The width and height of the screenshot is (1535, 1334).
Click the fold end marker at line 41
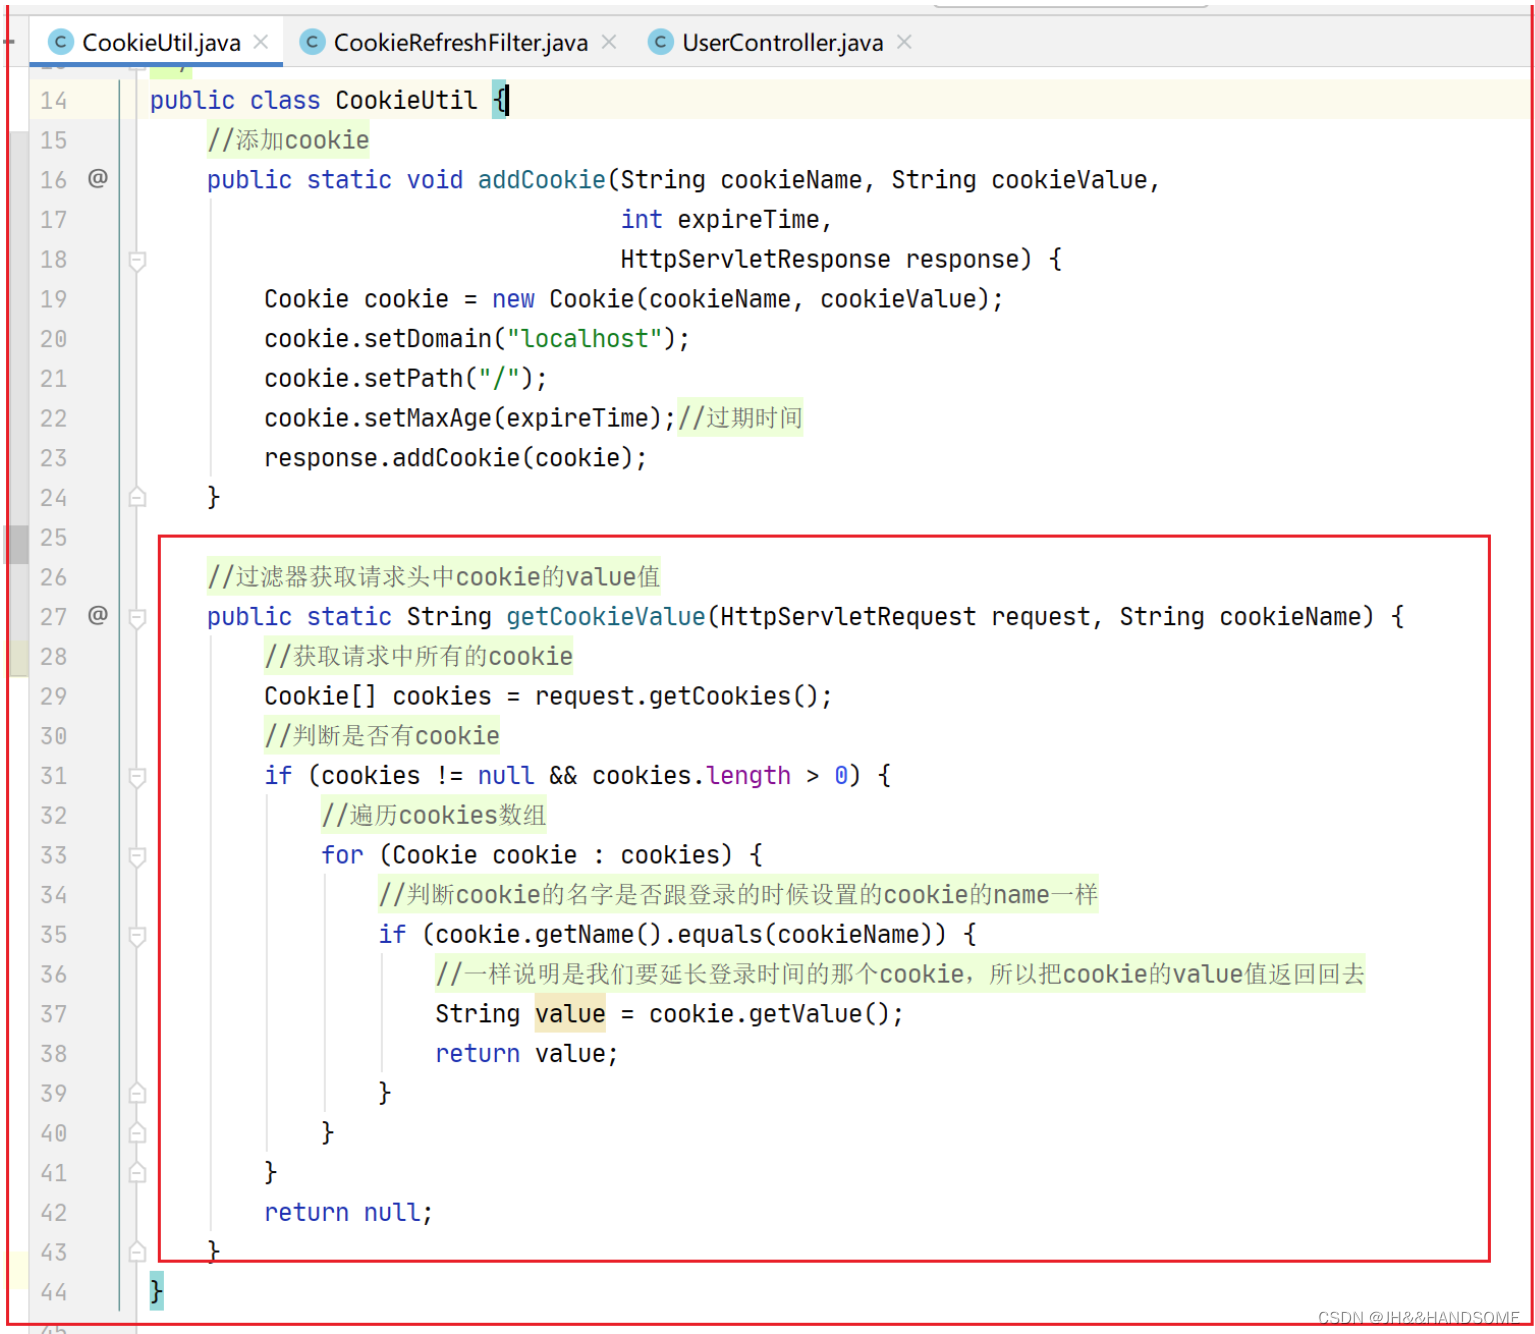[138, 1172]
